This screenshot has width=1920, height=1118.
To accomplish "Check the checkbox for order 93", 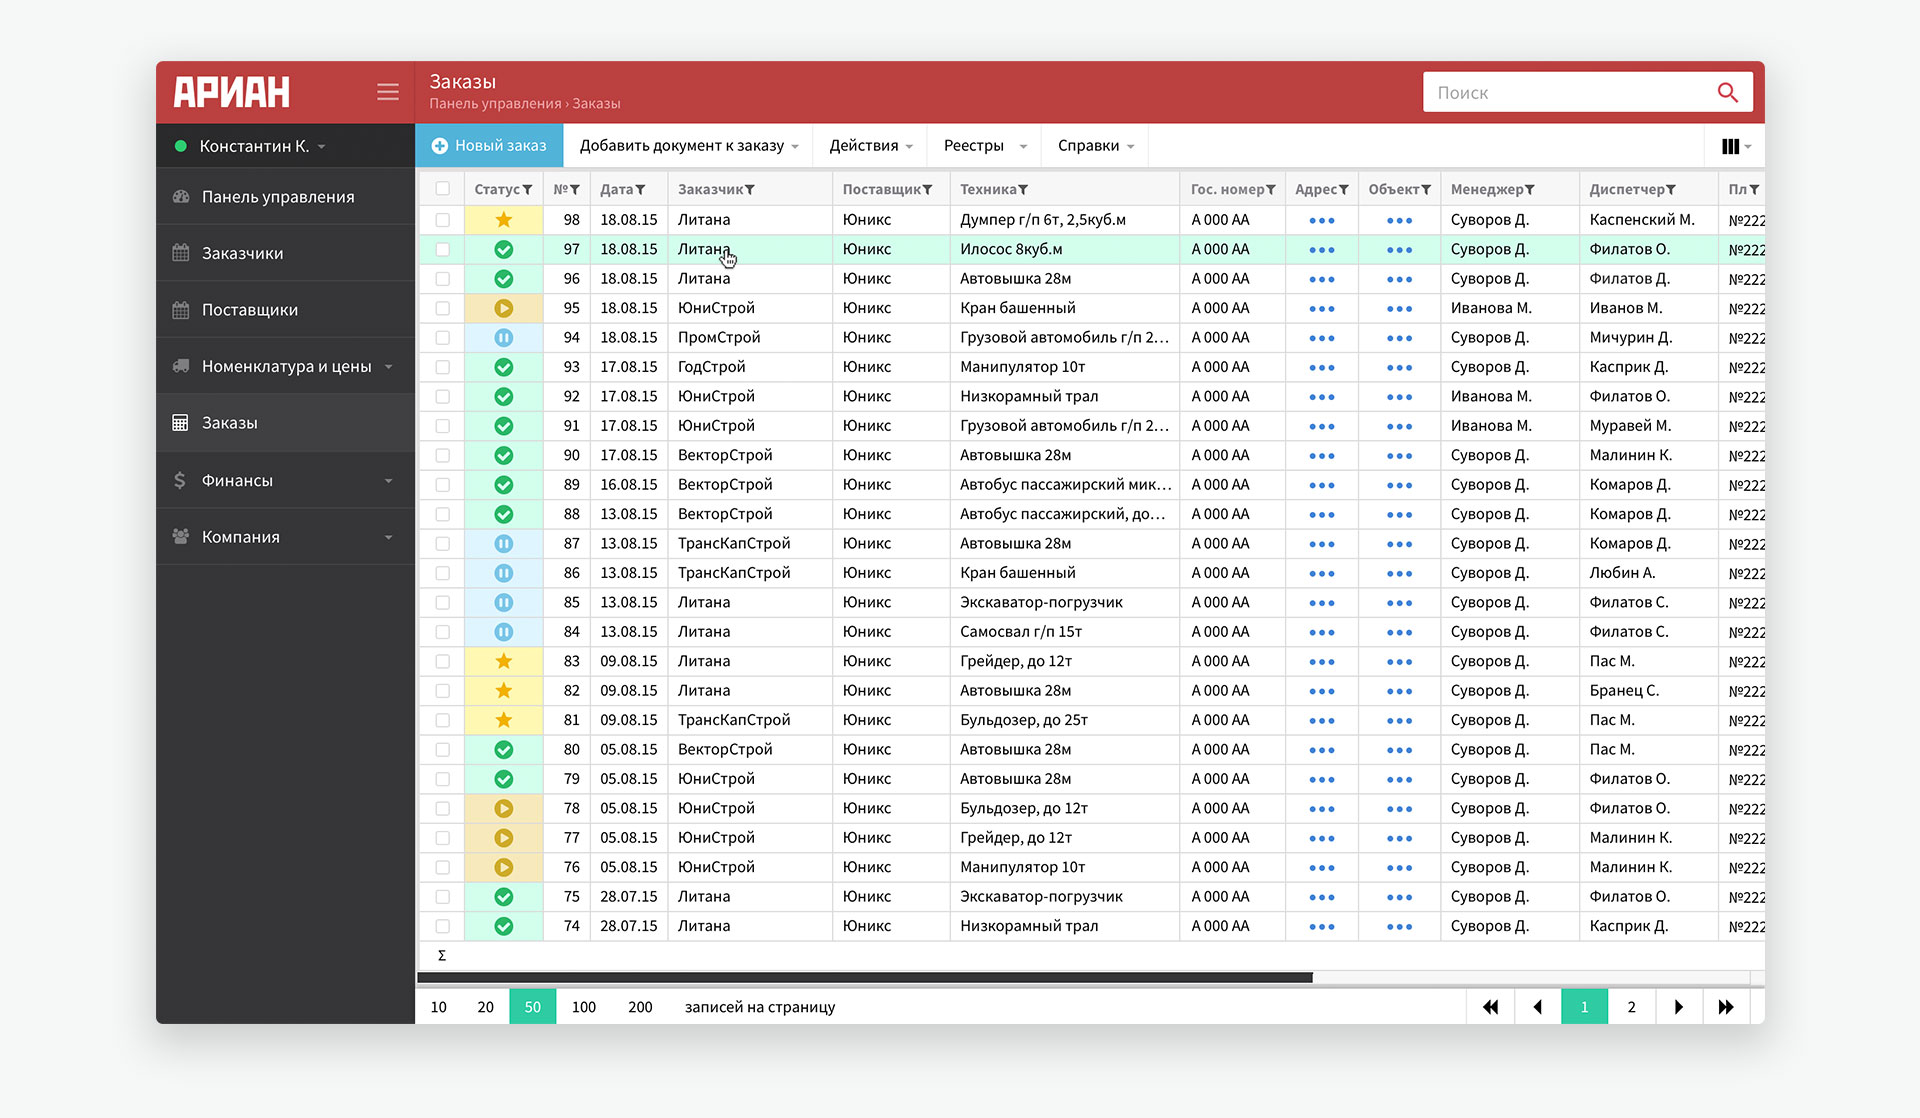I will pos(443,367).
